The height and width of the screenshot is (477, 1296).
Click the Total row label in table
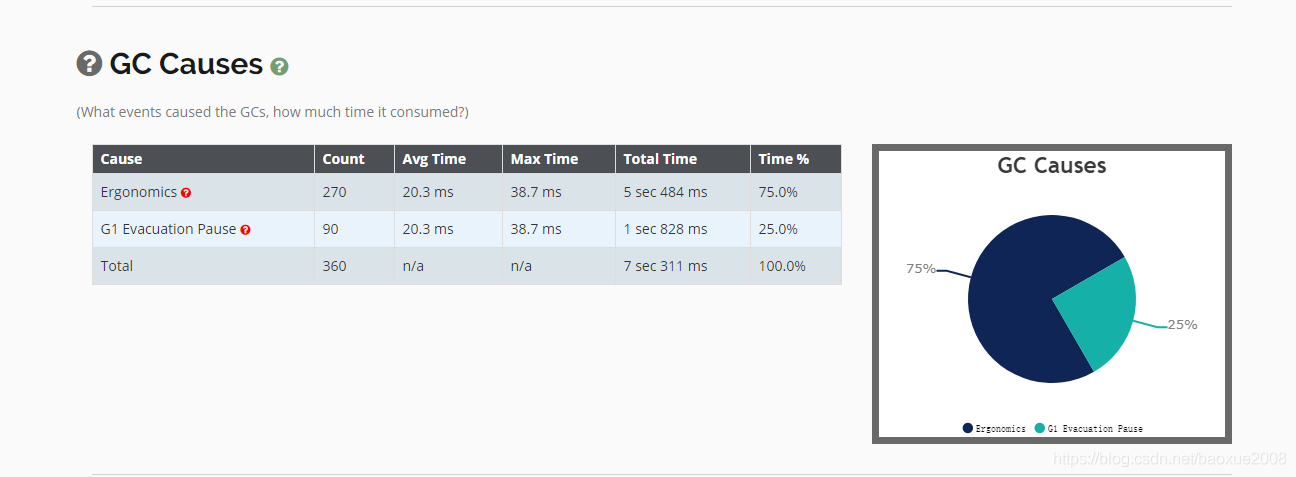point(117,266)
